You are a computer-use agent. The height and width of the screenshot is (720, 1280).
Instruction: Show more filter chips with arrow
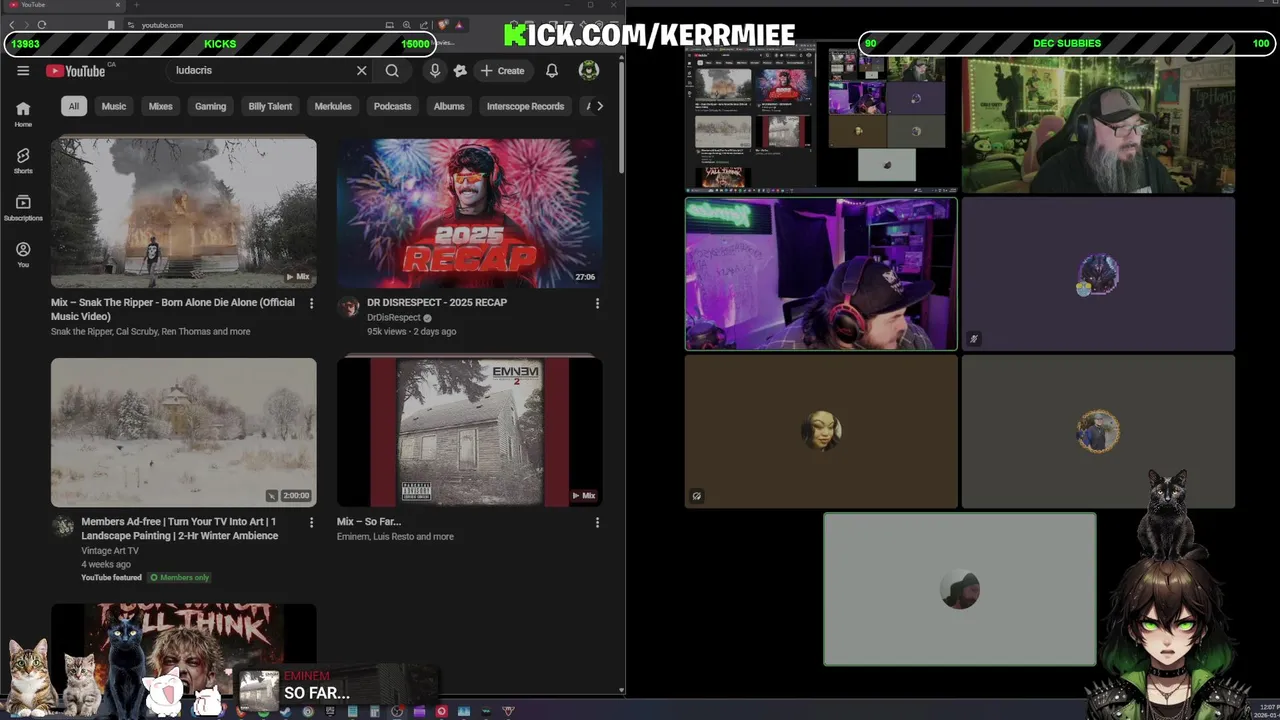[599, 106]
